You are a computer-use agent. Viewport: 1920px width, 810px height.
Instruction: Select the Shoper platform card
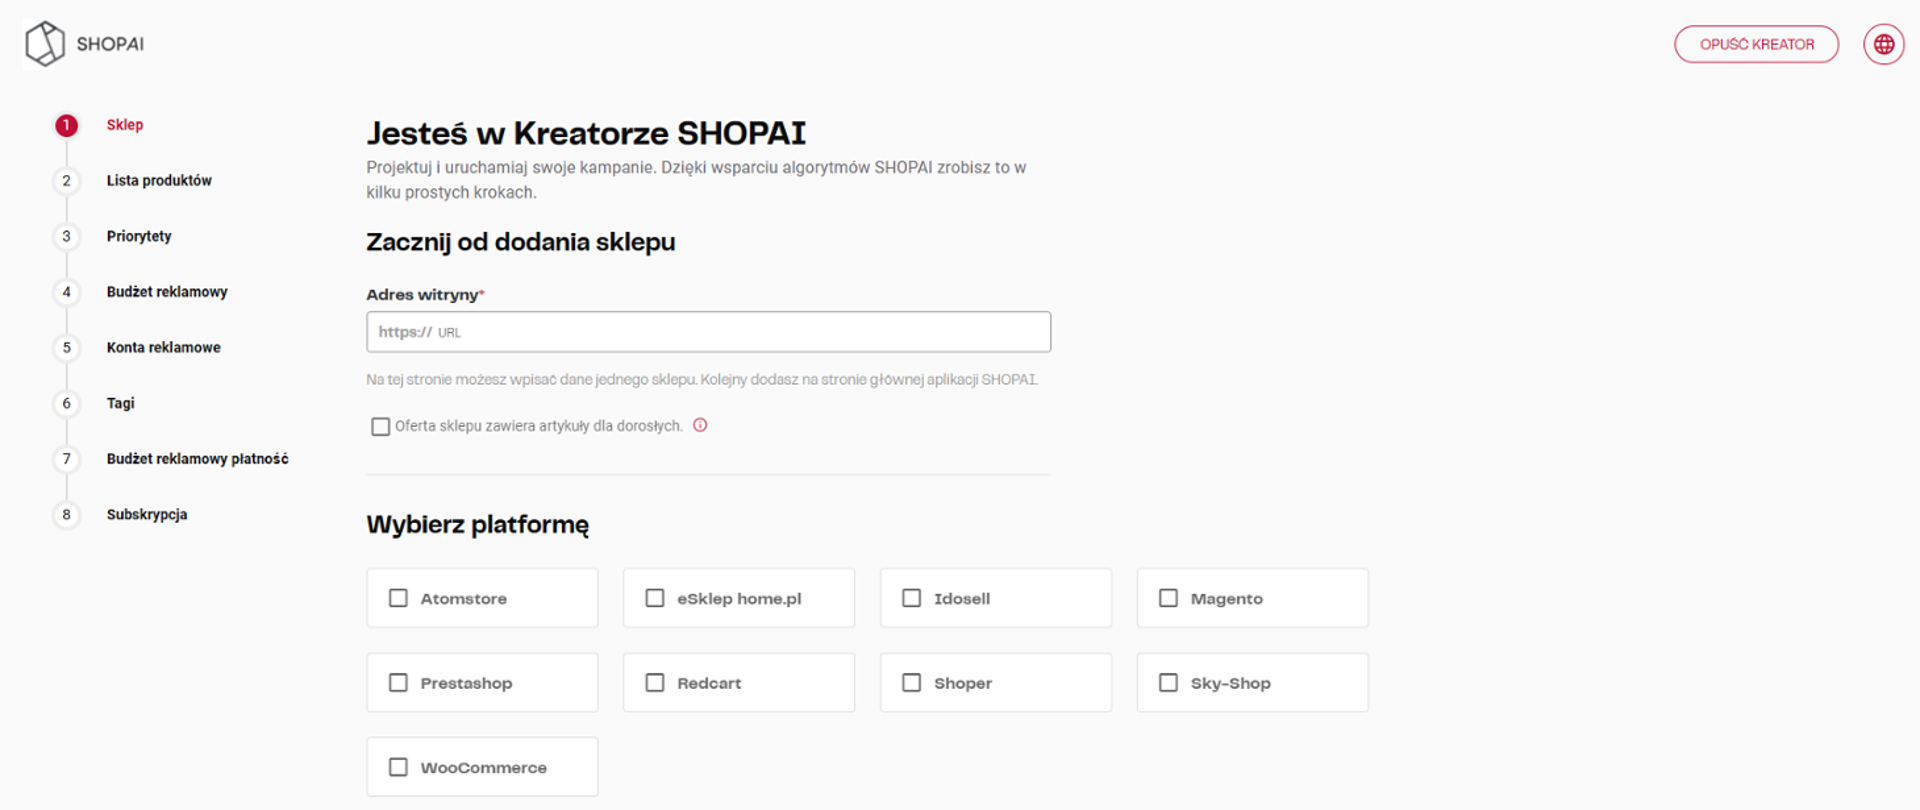pos(995,683)
